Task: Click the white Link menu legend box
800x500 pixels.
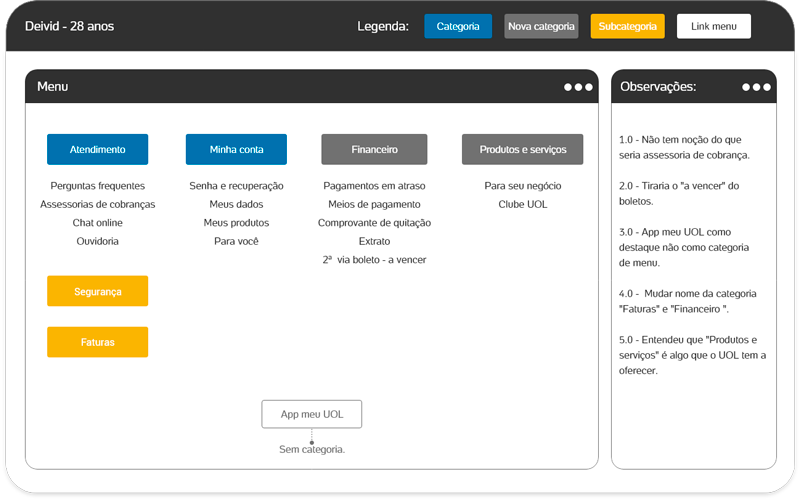Action: point(713,26)
